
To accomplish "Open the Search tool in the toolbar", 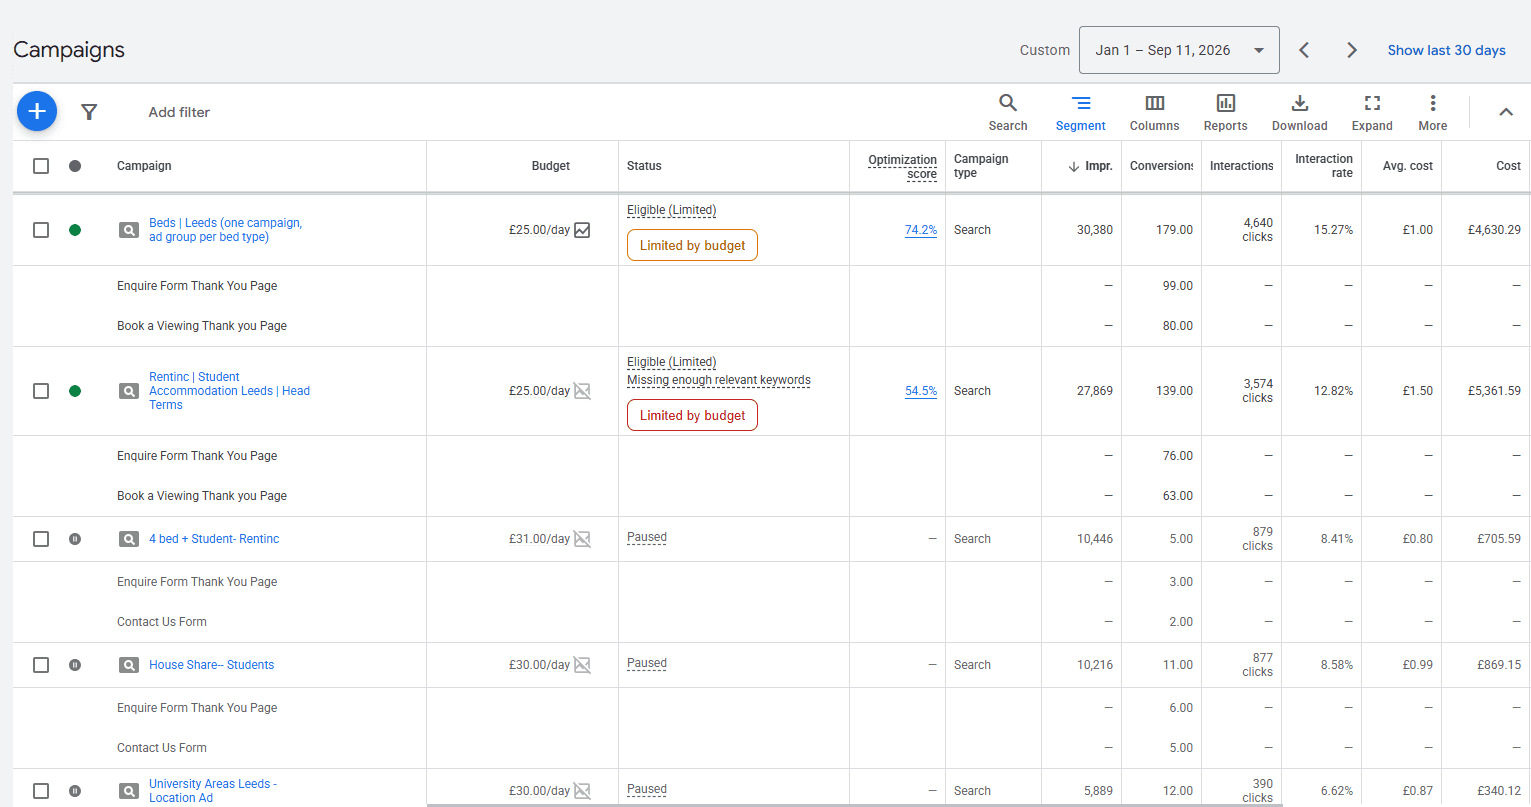I will (x=1008, y=112).
